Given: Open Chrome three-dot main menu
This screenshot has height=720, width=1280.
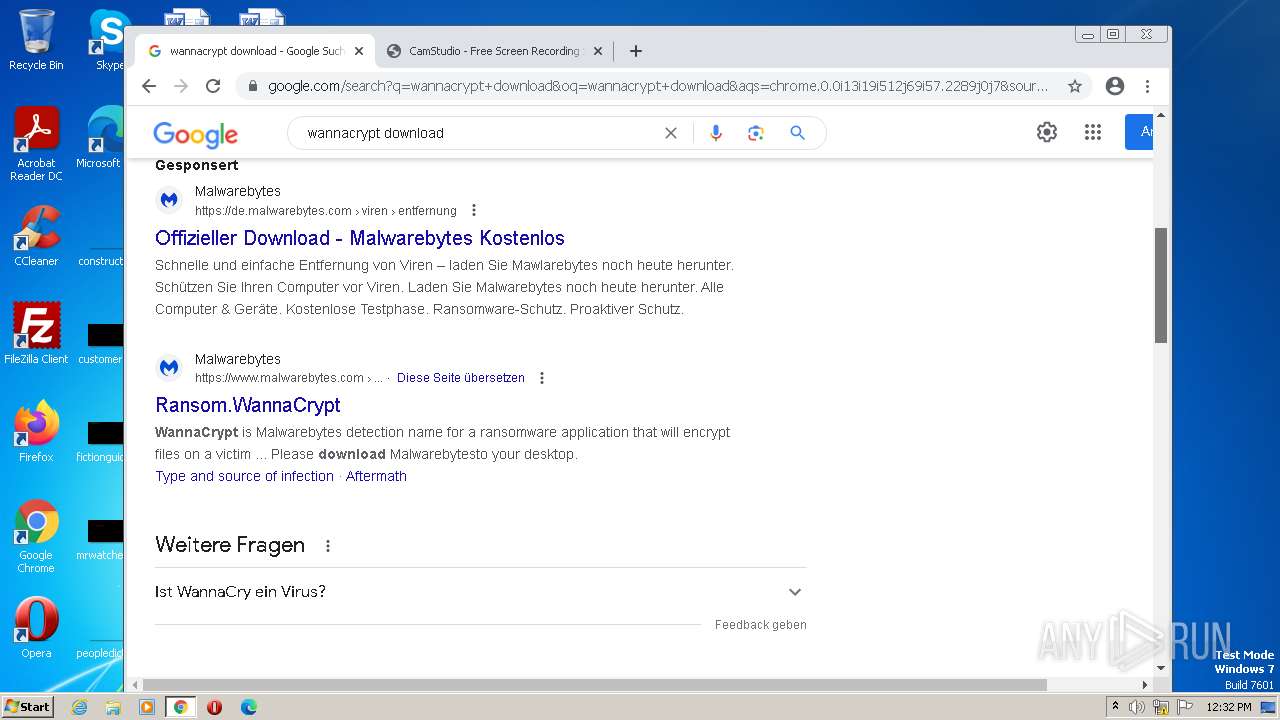Looking at the screenshot, I should [x=1148, y=86].
